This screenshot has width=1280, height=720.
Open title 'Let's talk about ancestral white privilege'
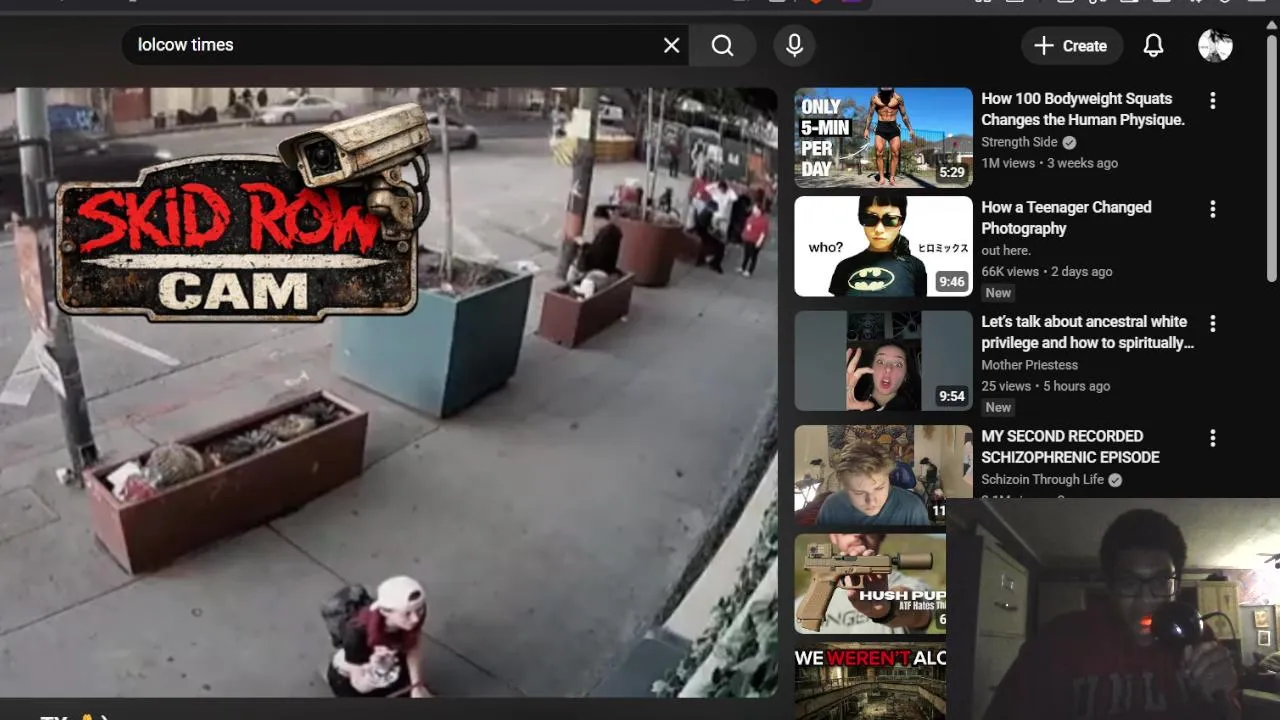[1087, 332]
